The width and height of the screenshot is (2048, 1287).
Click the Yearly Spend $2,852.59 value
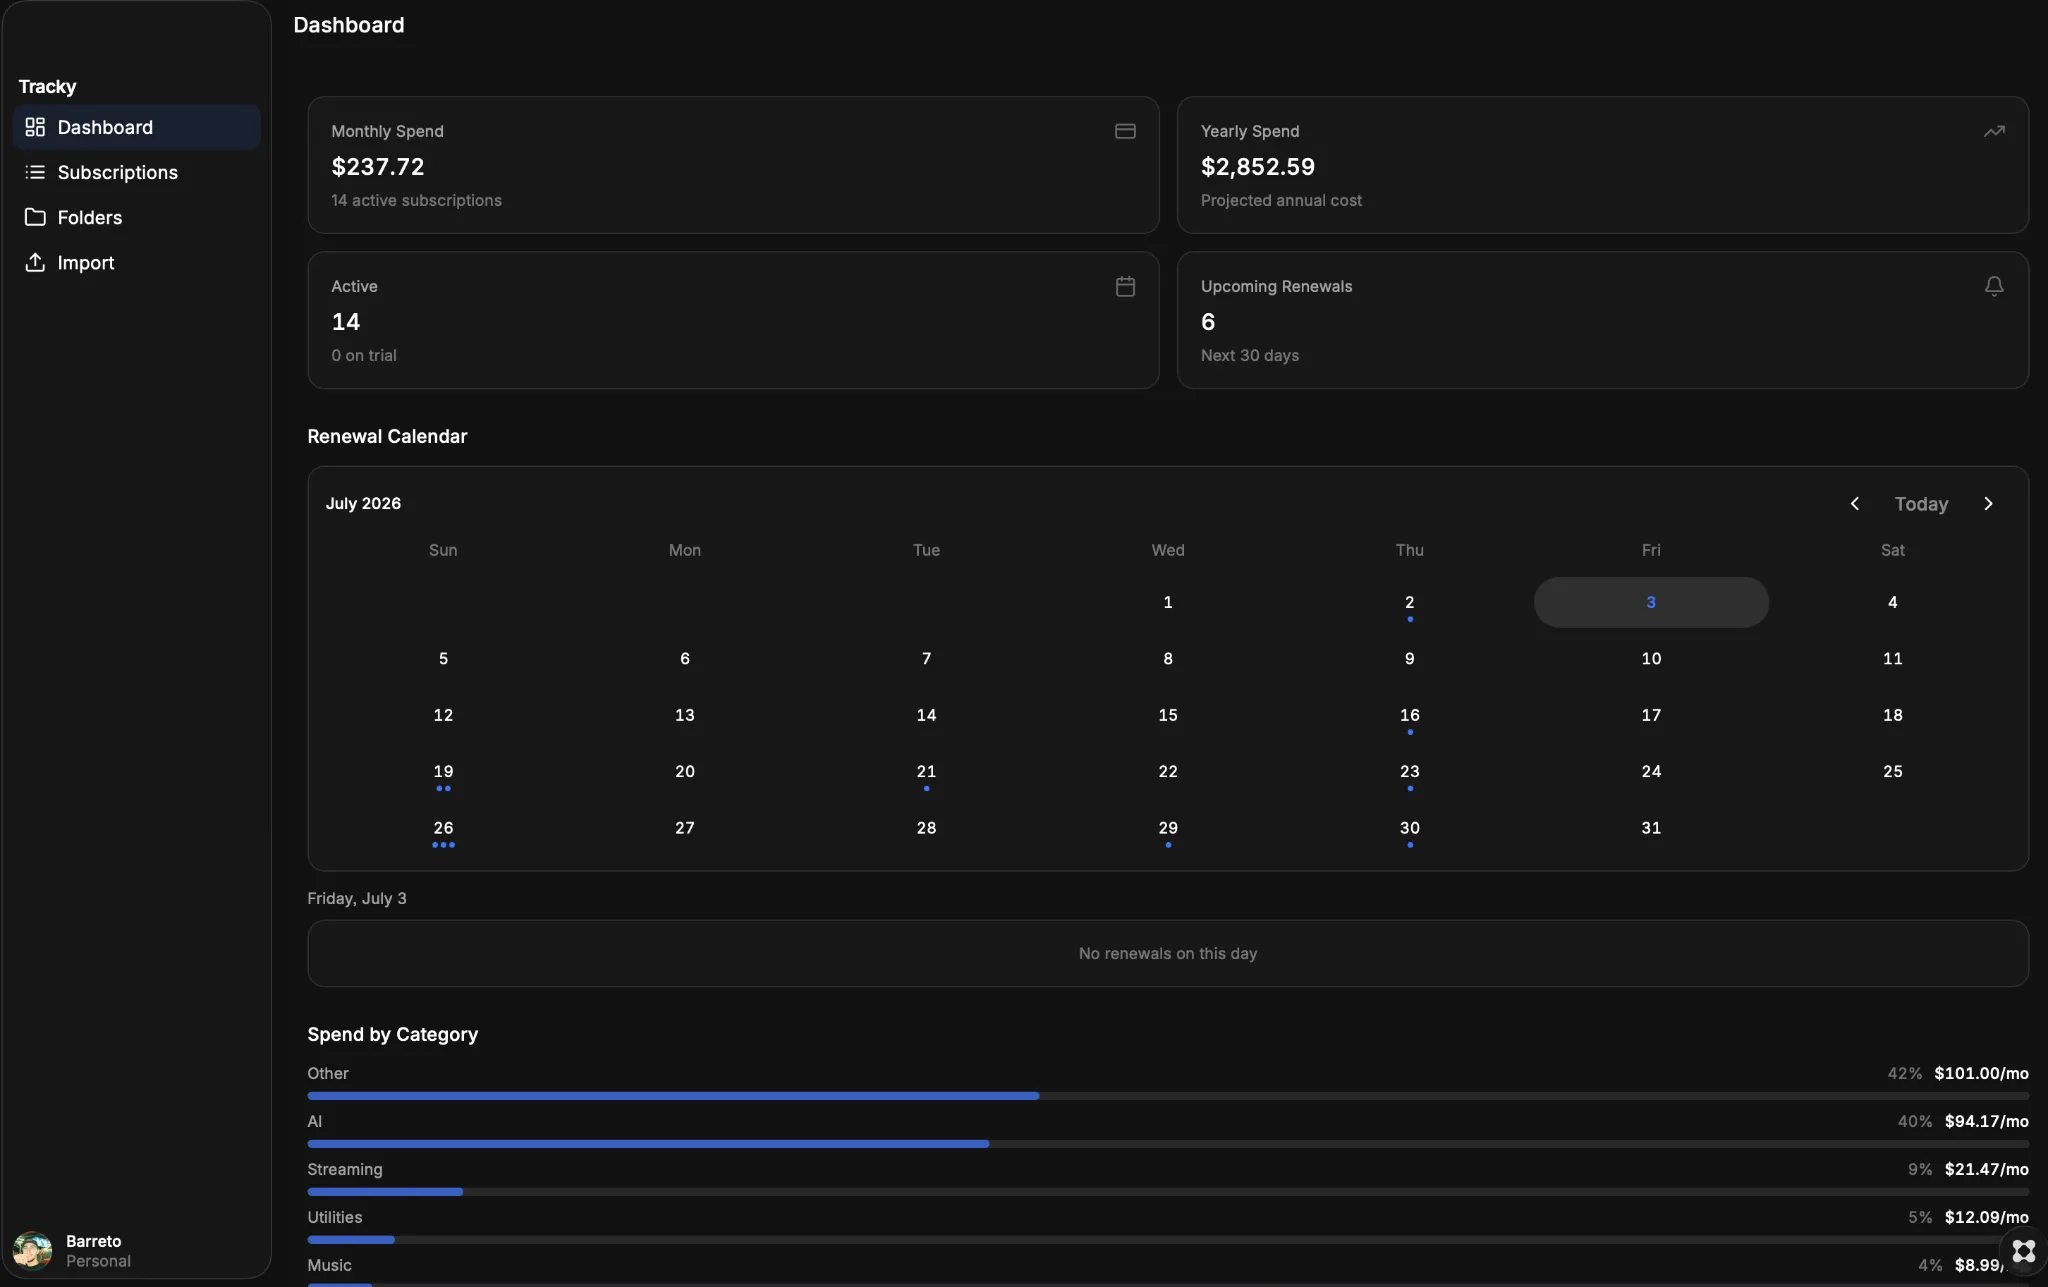click(x=1258, y=167)
